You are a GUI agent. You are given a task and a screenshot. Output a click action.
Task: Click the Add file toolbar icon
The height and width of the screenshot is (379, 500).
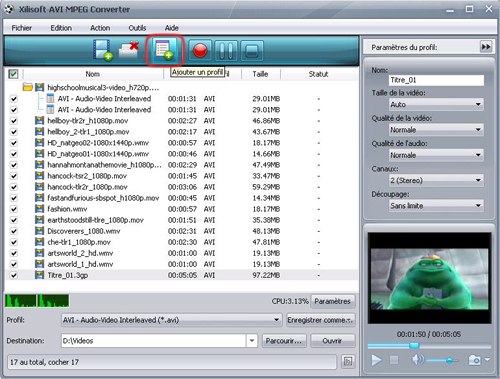[103, 50]
